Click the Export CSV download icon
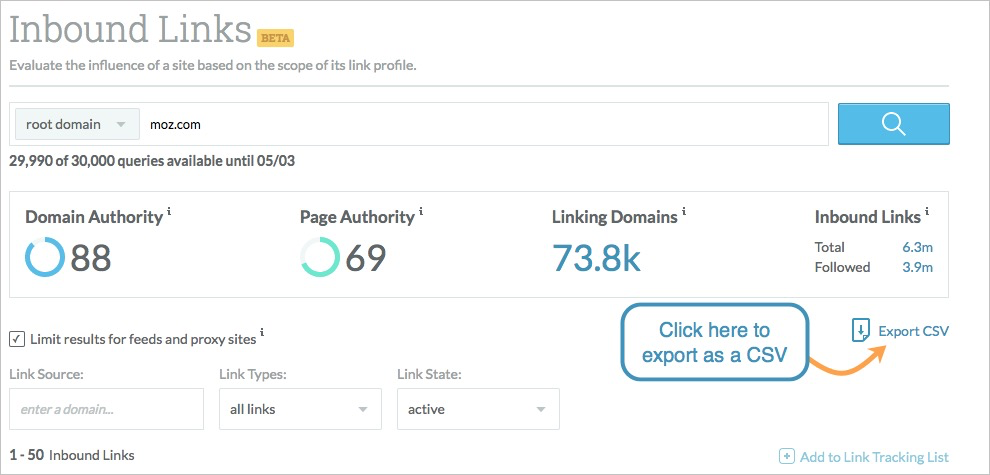 [x=860, y=331]
